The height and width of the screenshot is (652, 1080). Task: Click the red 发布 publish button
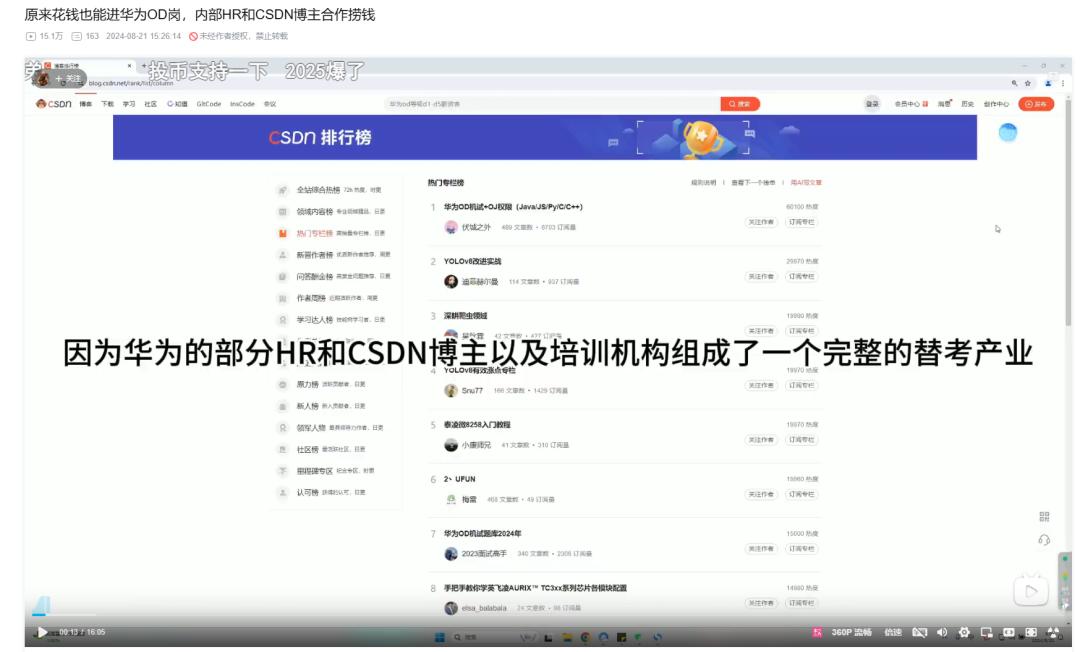[x=1036, y=104]
